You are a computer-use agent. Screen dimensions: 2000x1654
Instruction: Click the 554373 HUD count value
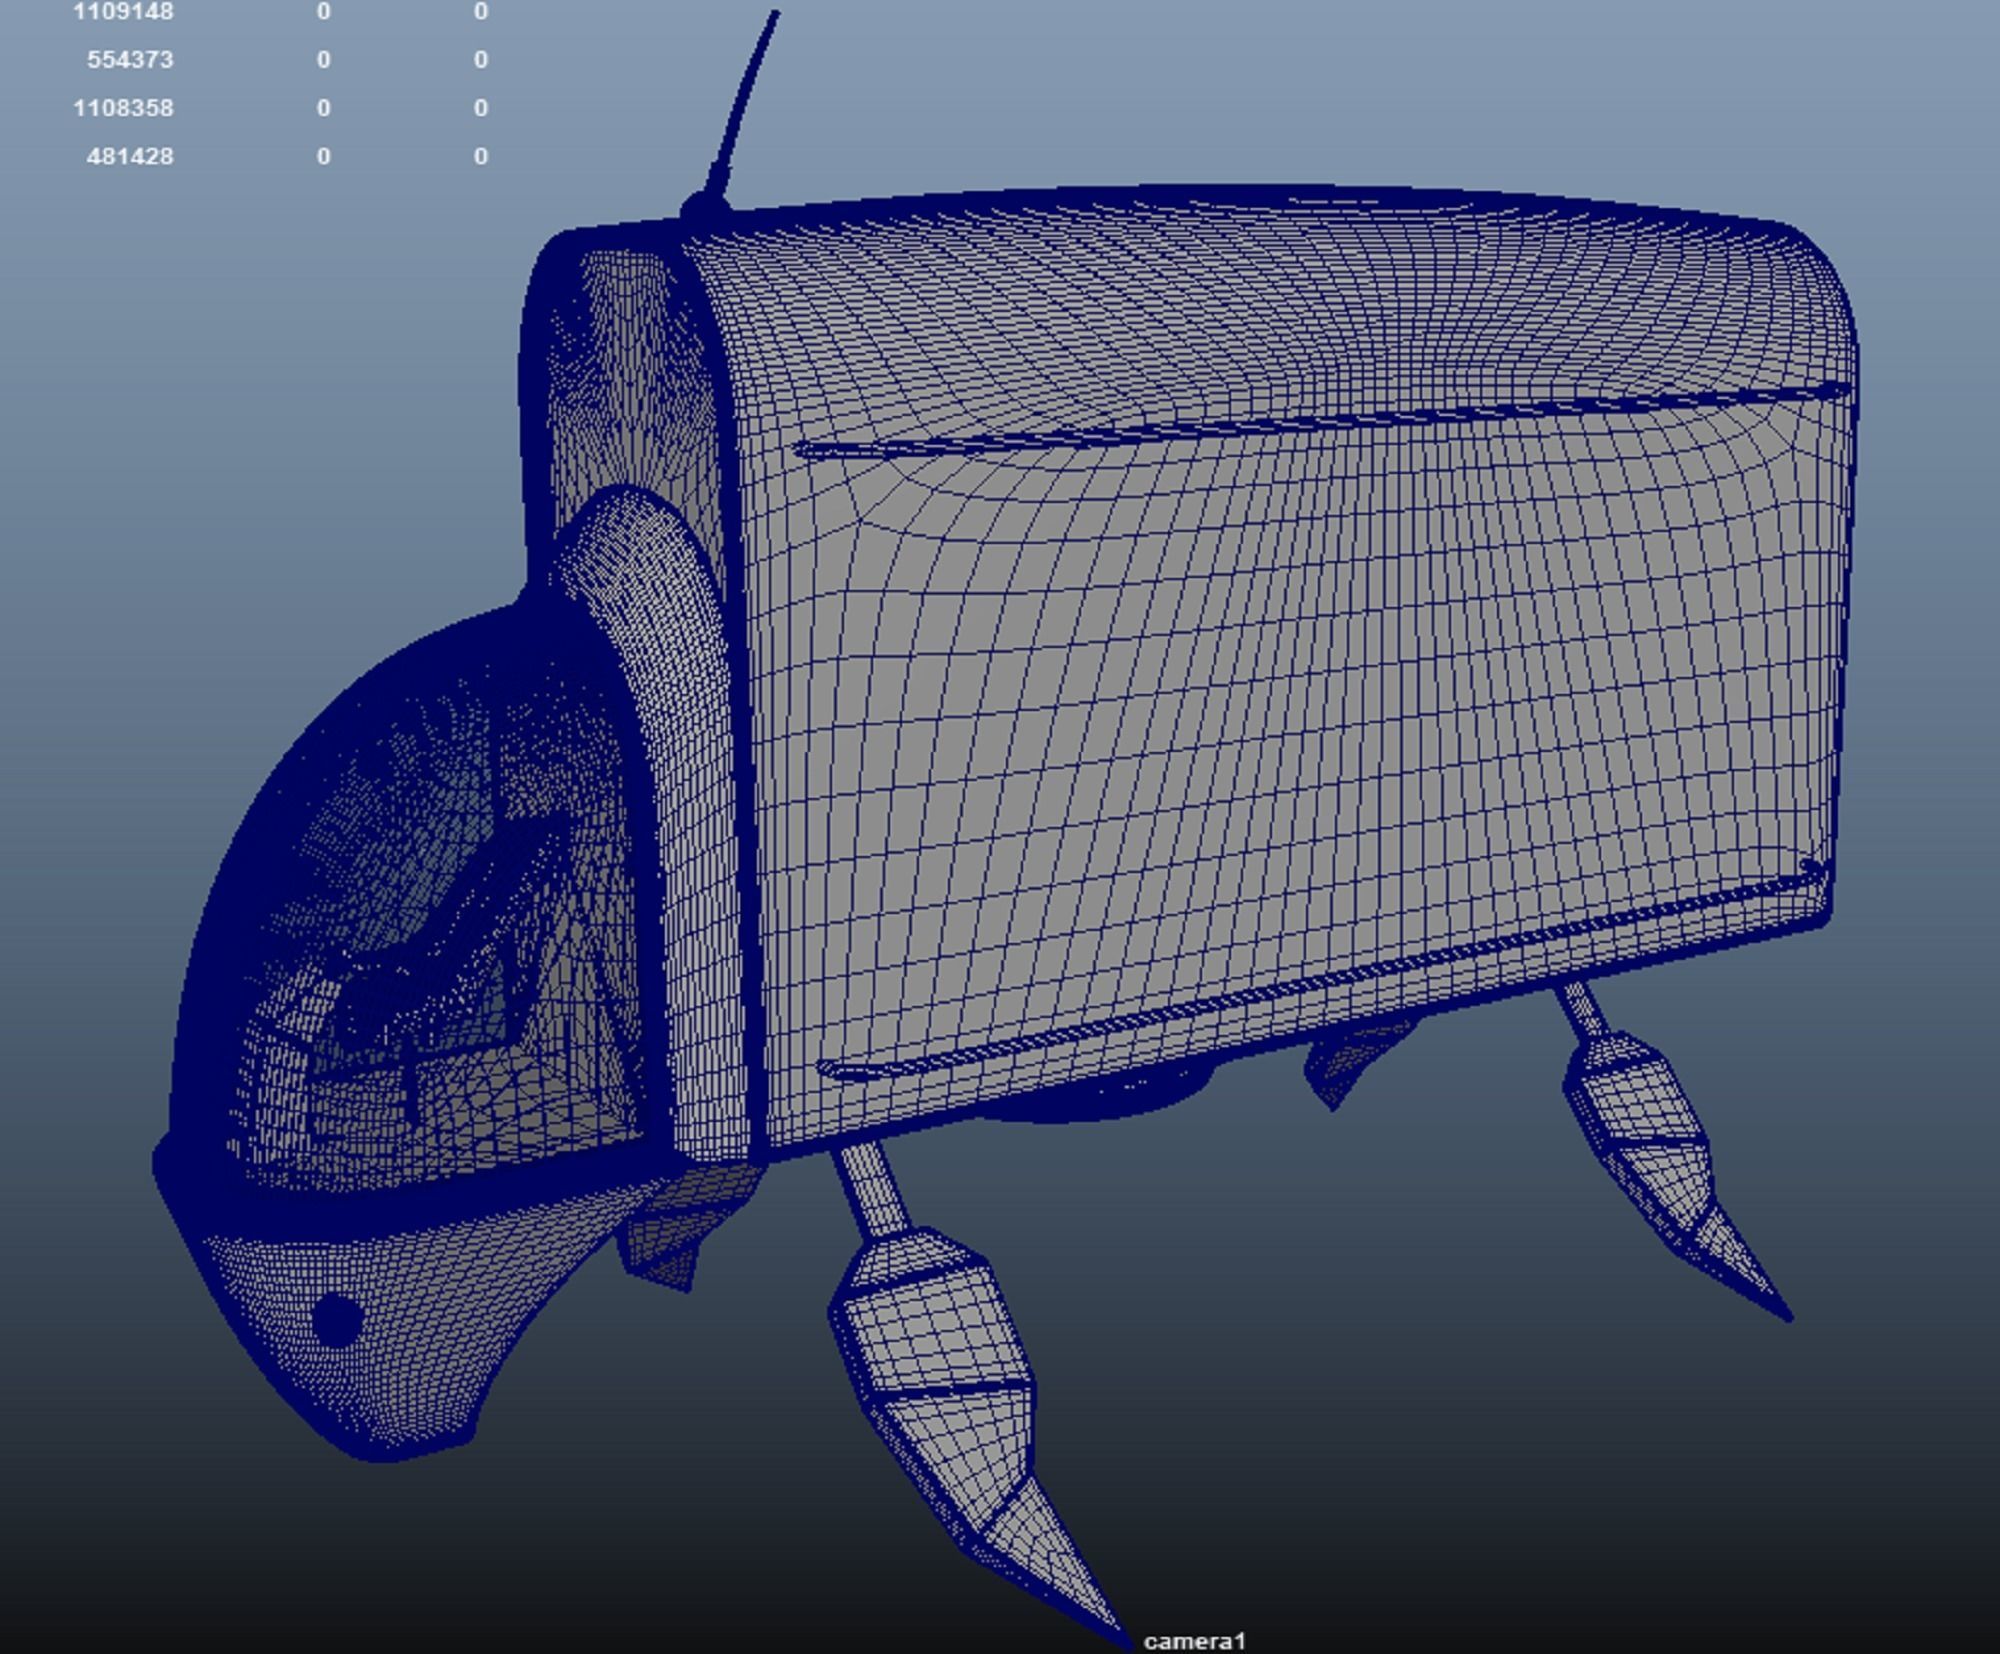click(x=130, y=60)
